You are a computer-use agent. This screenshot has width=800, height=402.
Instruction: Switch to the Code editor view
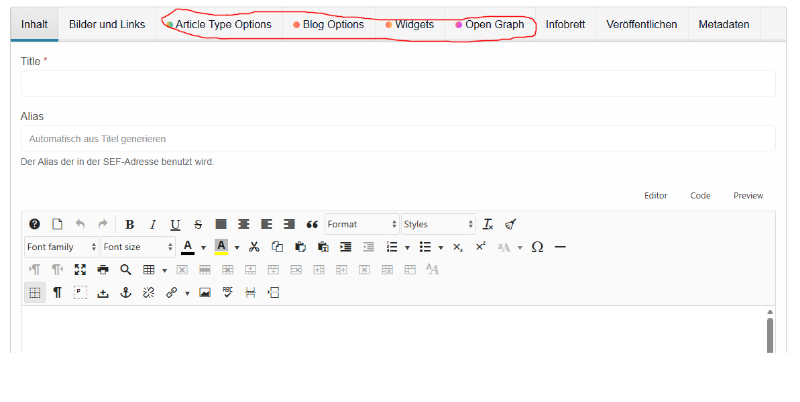pos(700,196)
